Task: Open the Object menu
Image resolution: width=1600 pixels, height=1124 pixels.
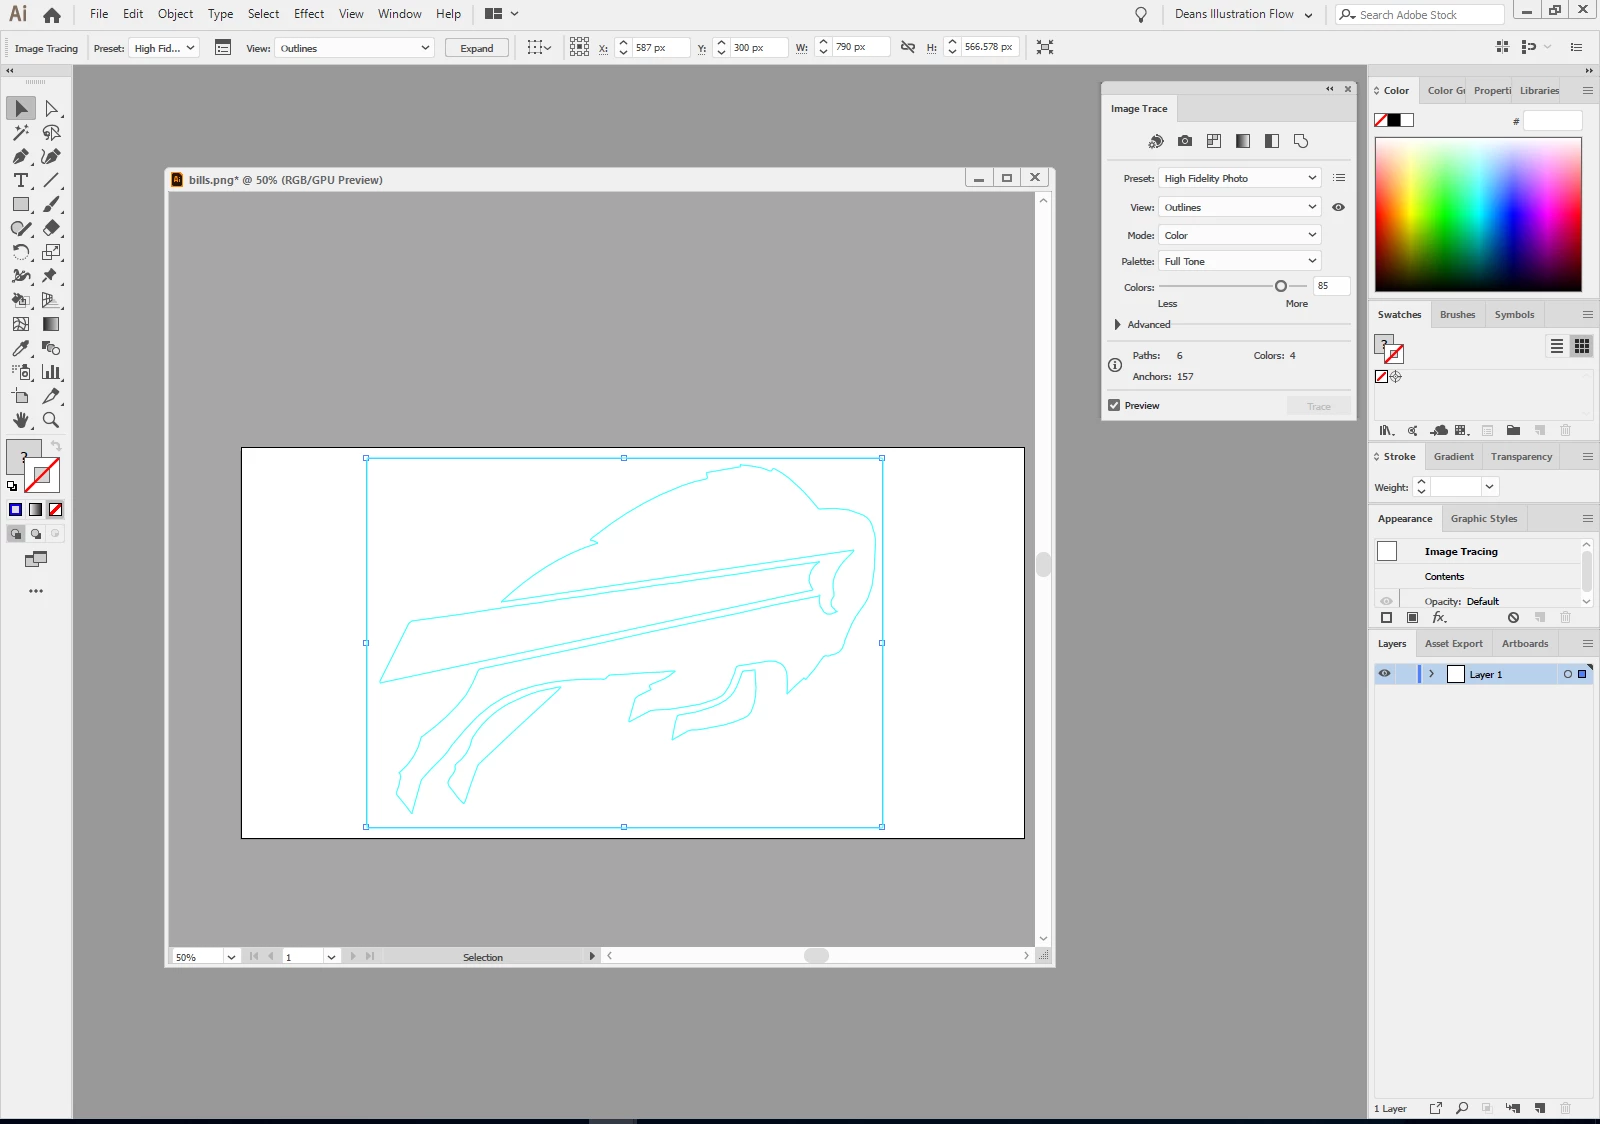Action: point(175,14)
